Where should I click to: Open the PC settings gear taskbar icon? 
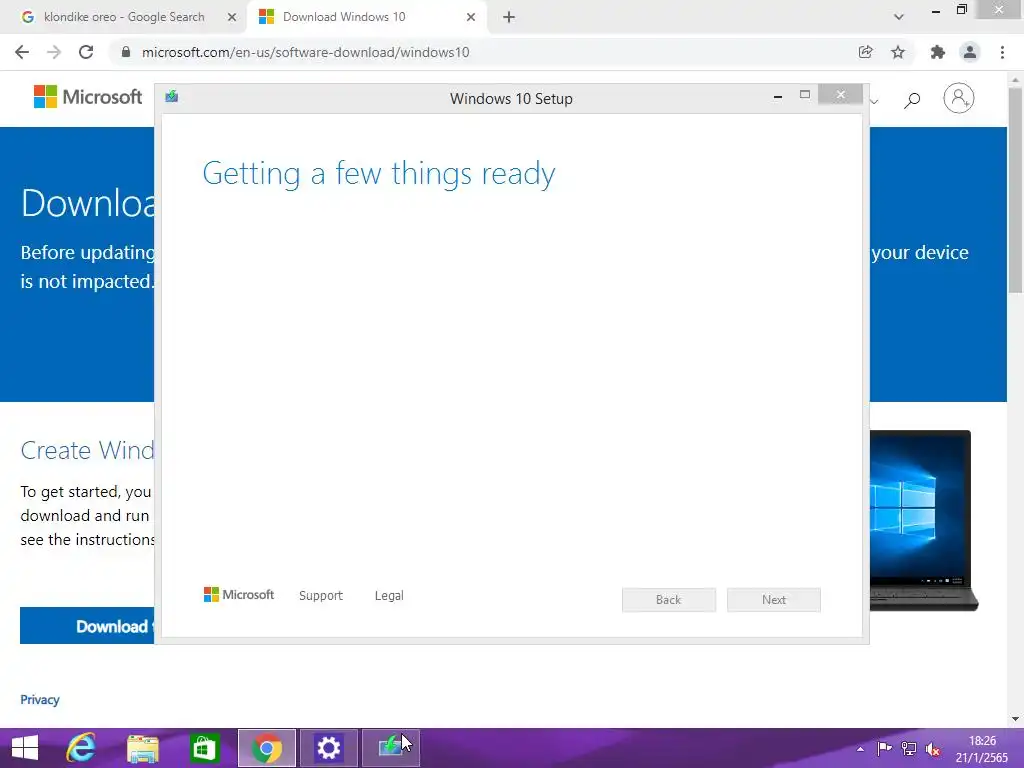328,748
